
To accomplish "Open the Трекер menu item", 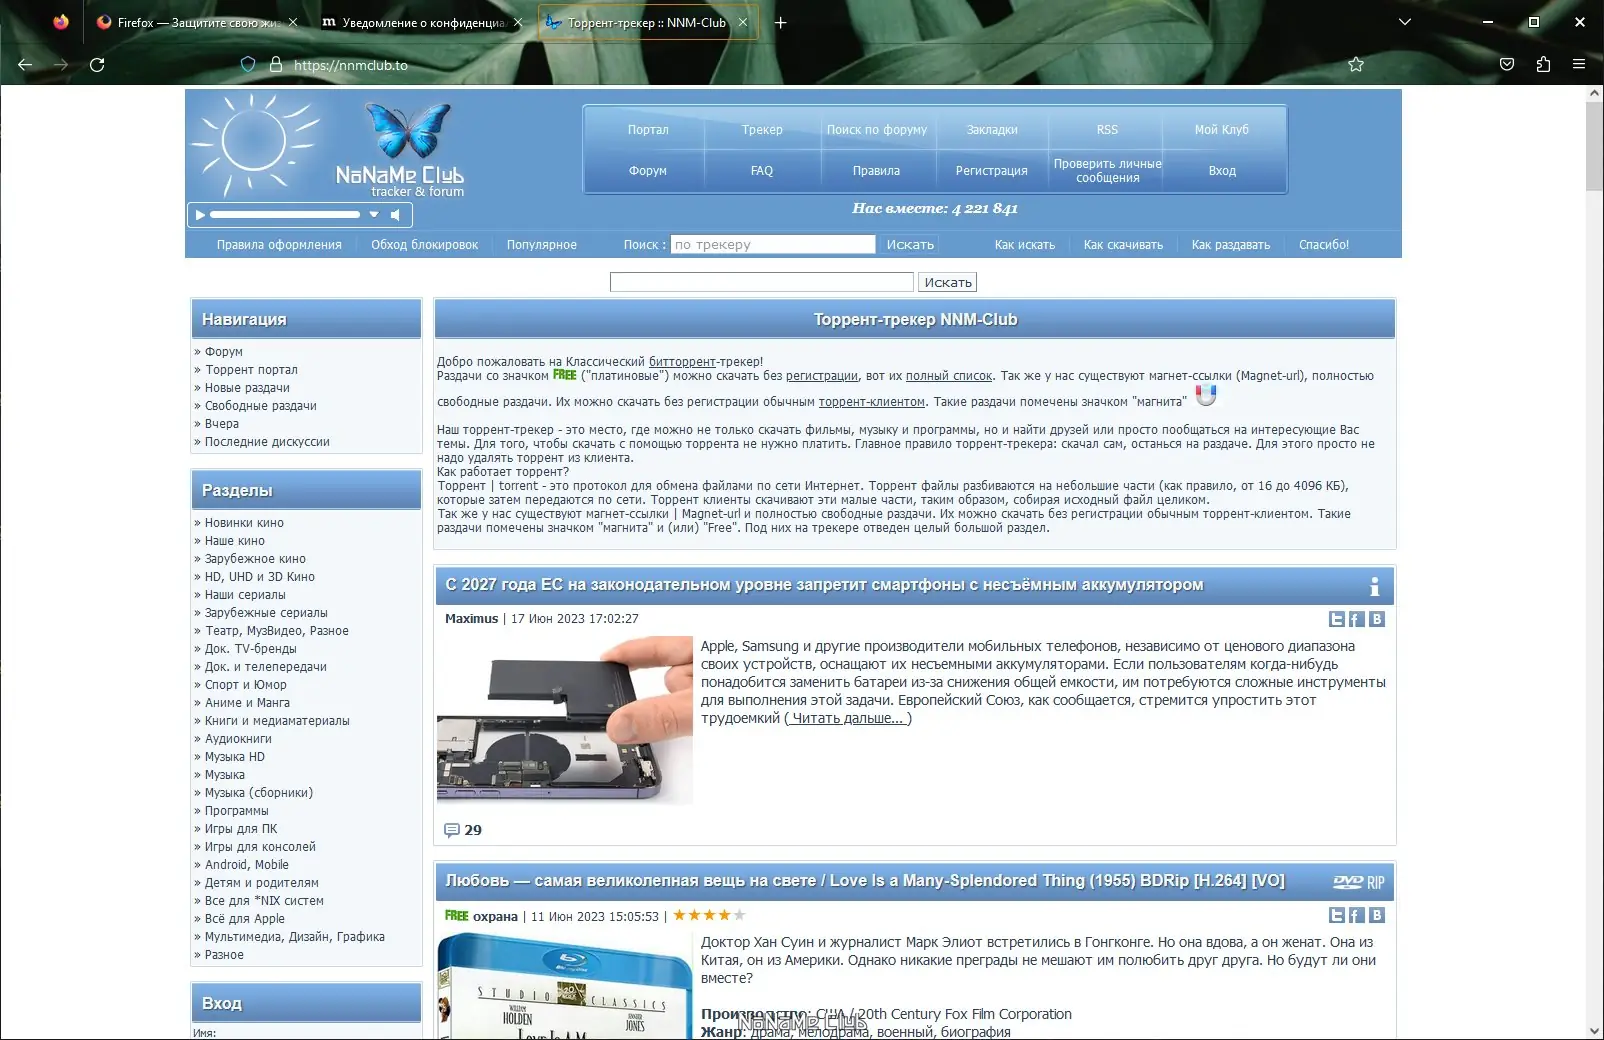I will pyautogui.click(x=762, y=130).
